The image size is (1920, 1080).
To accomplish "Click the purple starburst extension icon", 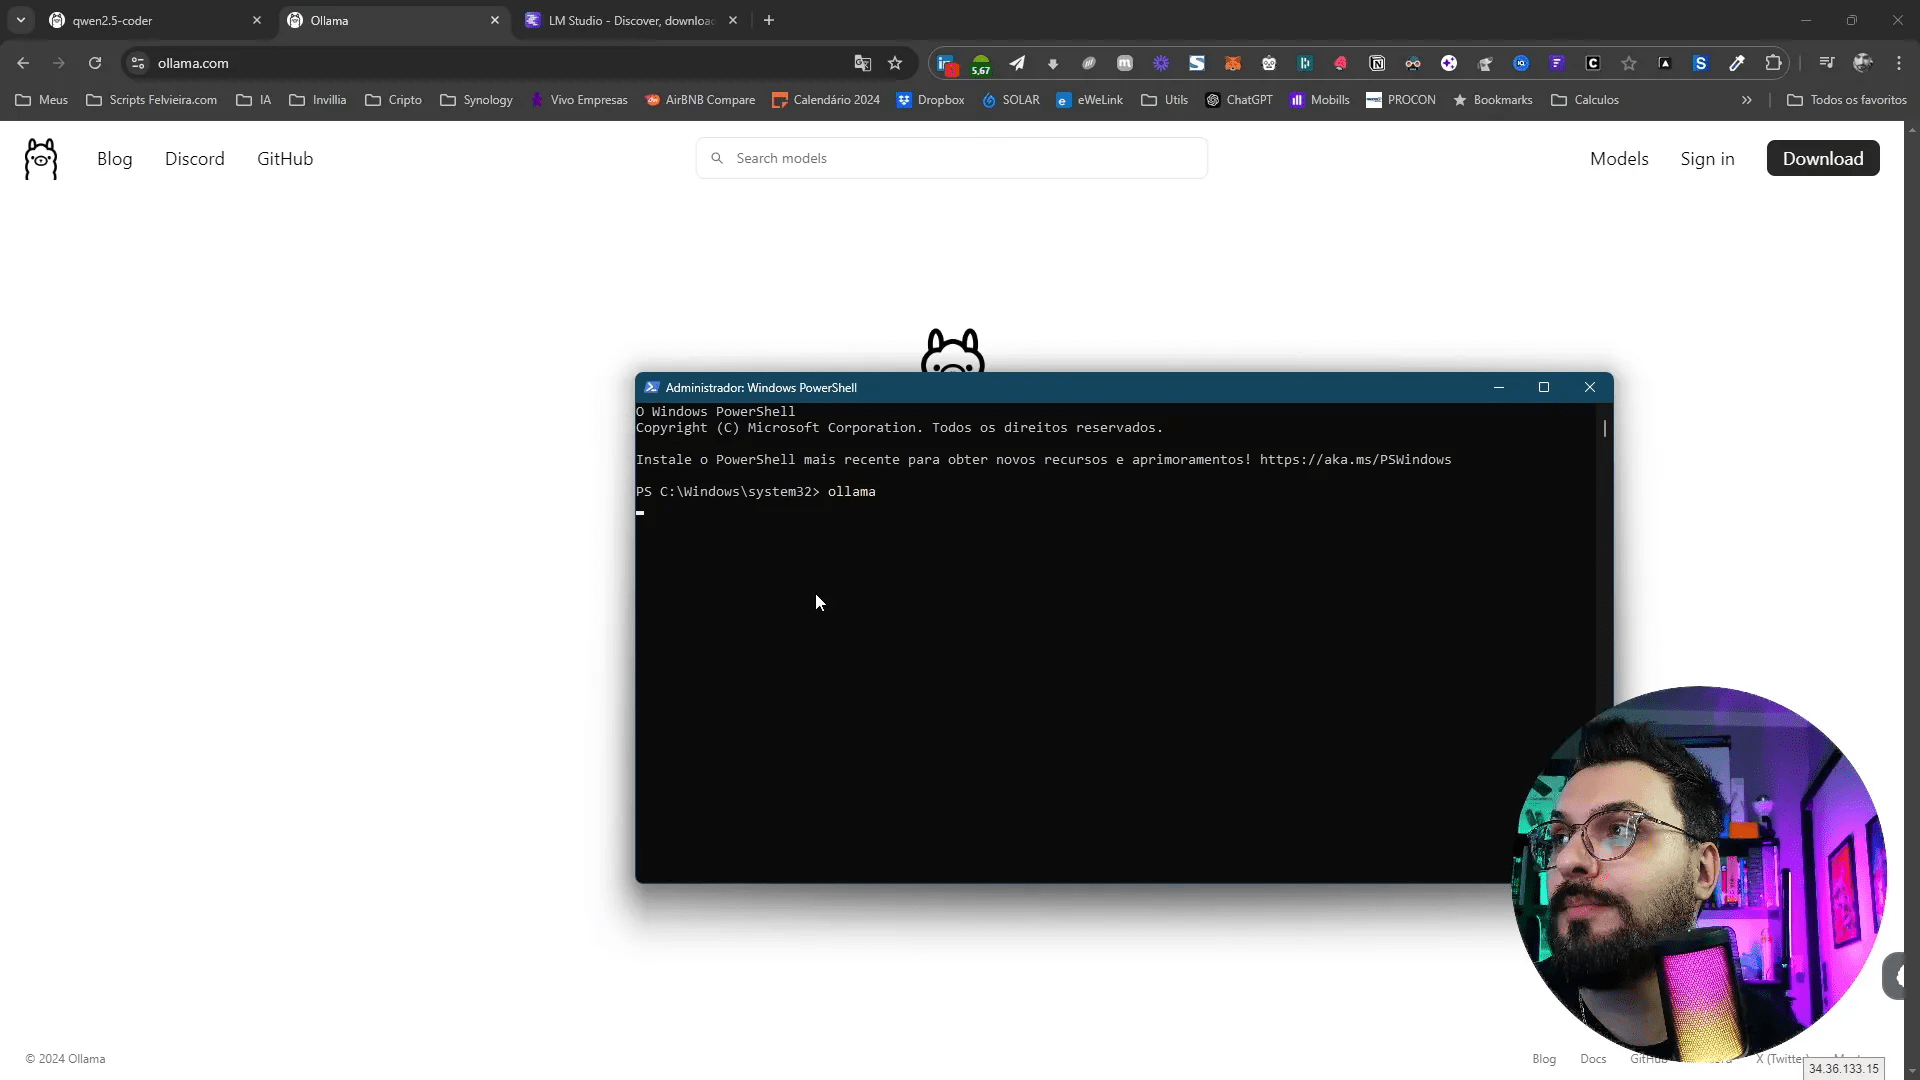I will 1161,63.
